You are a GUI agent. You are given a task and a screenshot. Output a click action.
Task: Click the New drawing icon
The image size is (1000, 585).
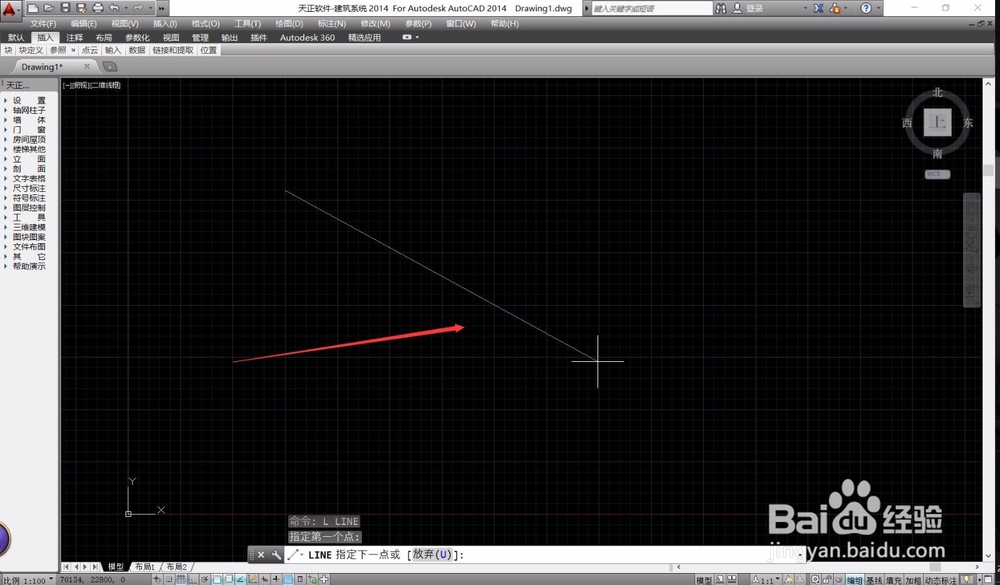(x=33, y=8)
